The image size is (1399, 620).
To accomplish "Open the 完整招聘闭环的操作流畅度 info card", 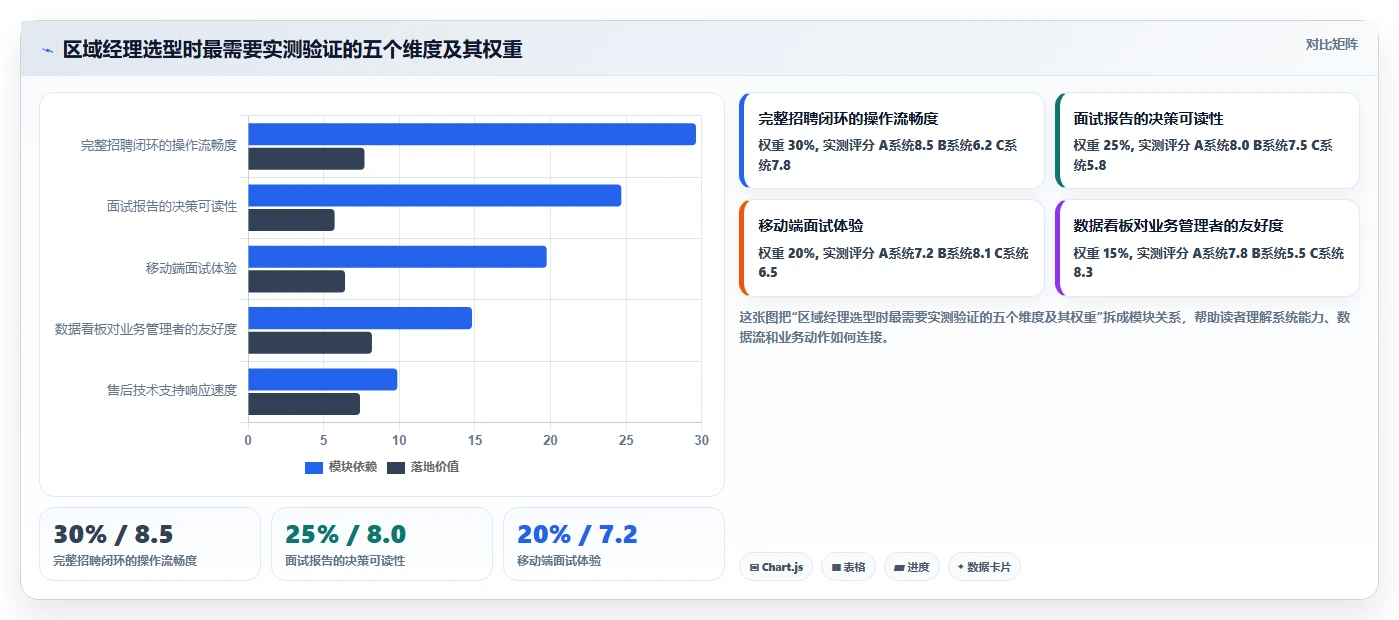I will (892, 141).
